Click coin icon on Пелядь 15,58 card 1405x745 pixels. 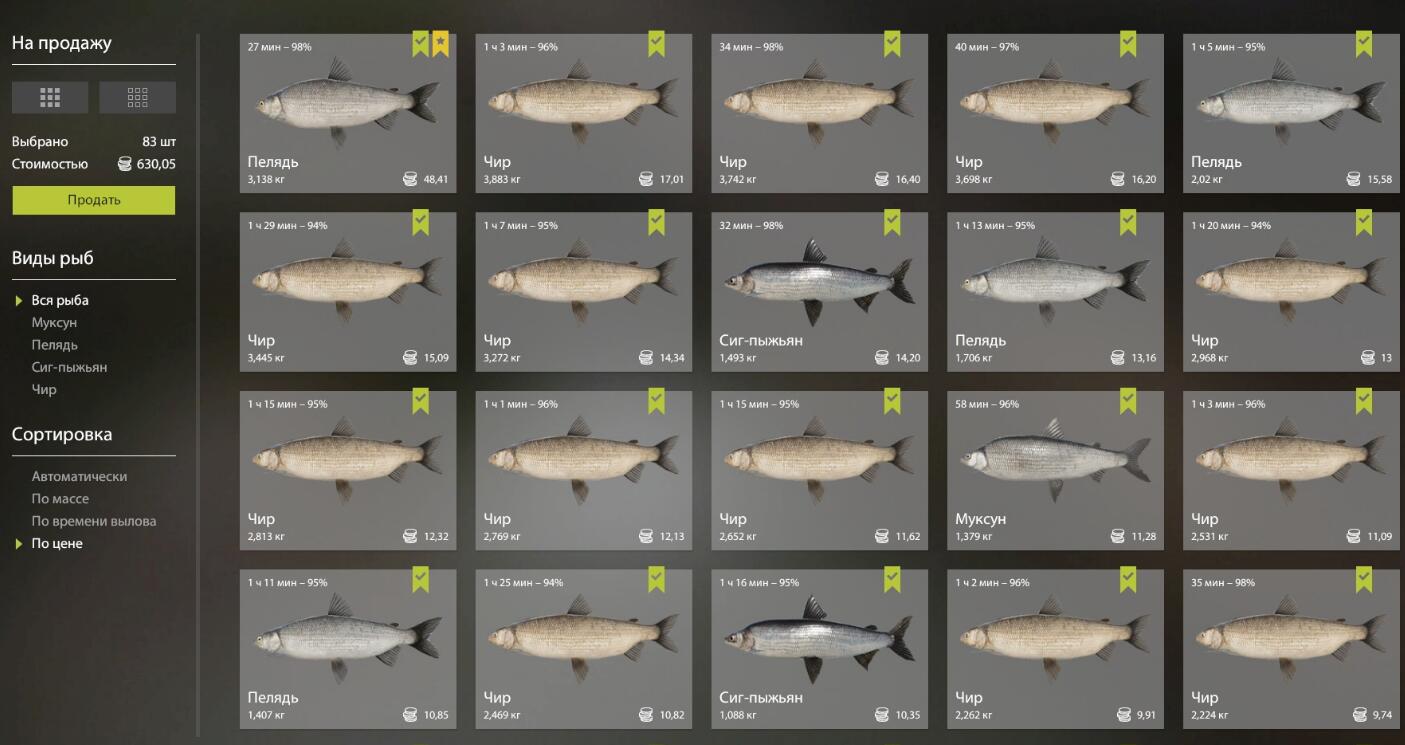pos(1354,180)
